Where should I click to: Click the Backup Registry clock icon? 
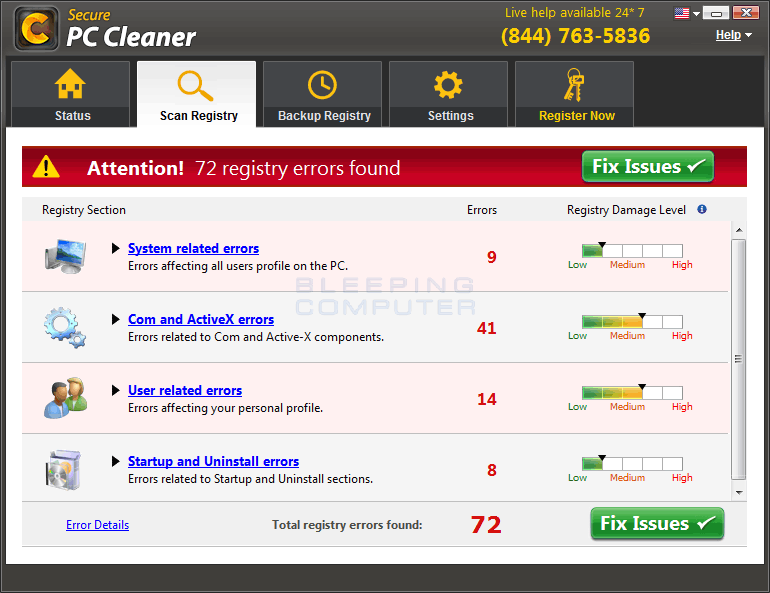point(322,85)
